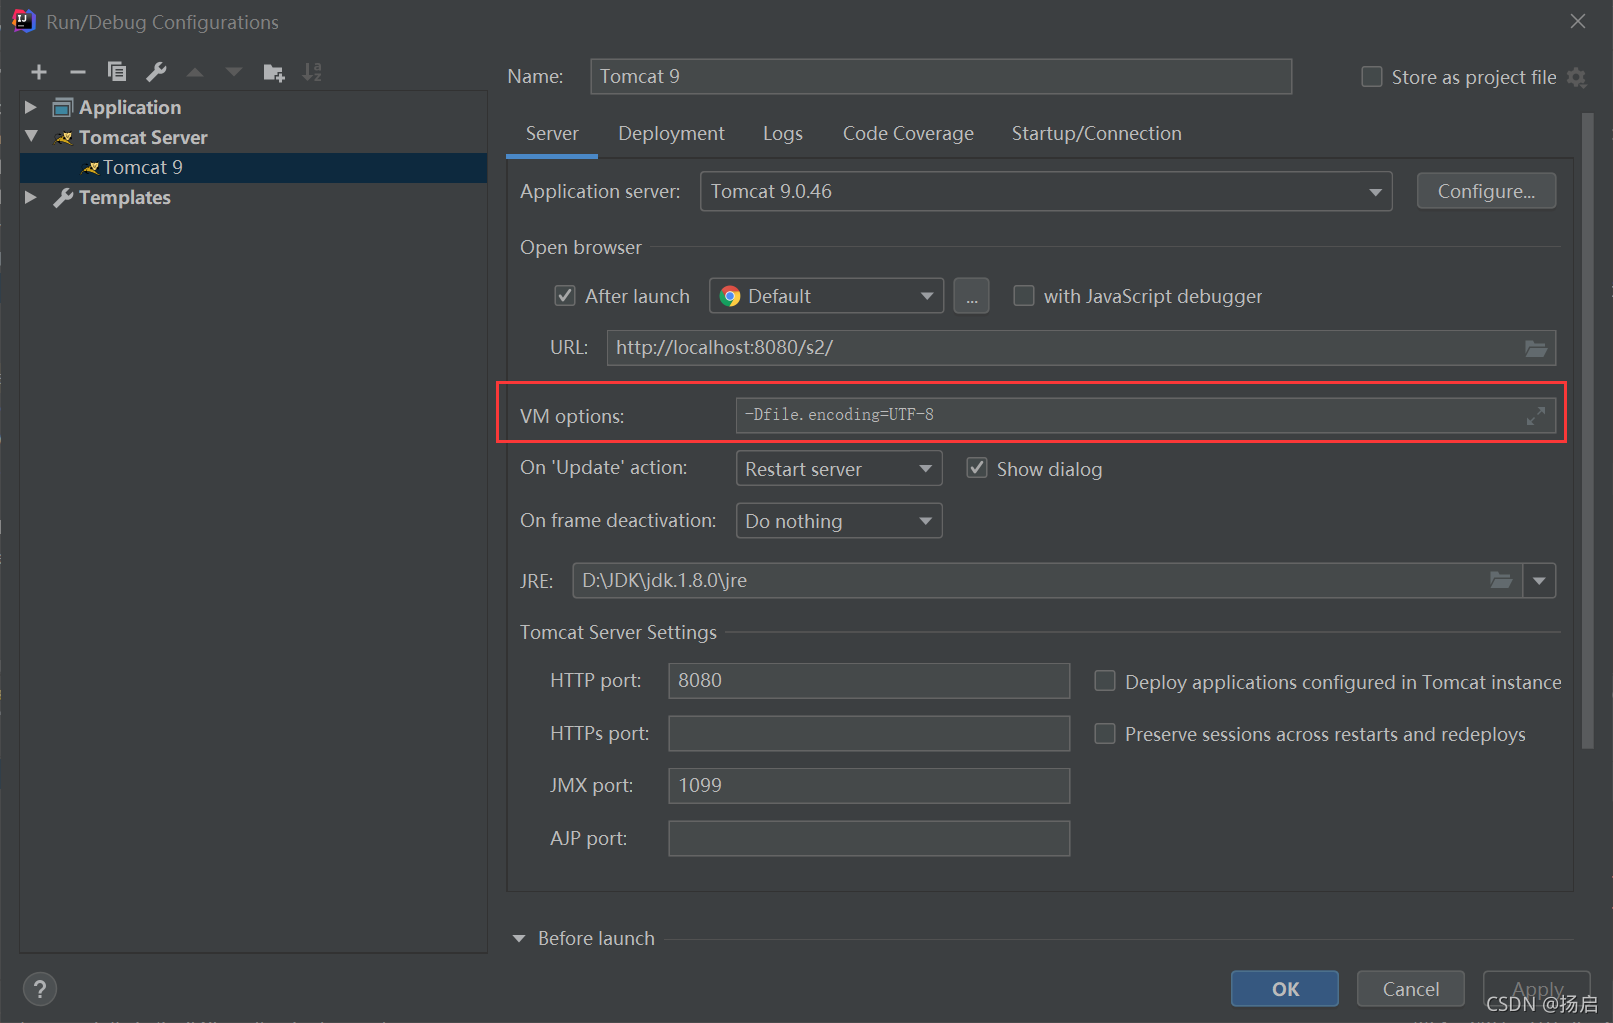The image size is (1613, 1023).
Task: Switch to the Deployment tab
Action: (x=671, y=133)
